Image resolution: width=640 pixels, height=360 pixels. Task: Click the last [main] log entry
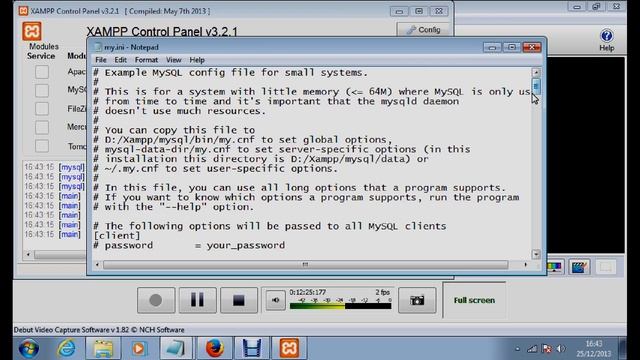click(x=70, y=234)
